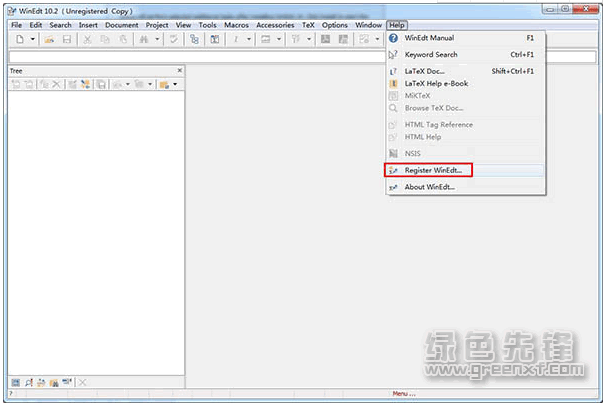Close the Tree panel with X
Viewport: 603px width, 404px height.
[180, 70]
